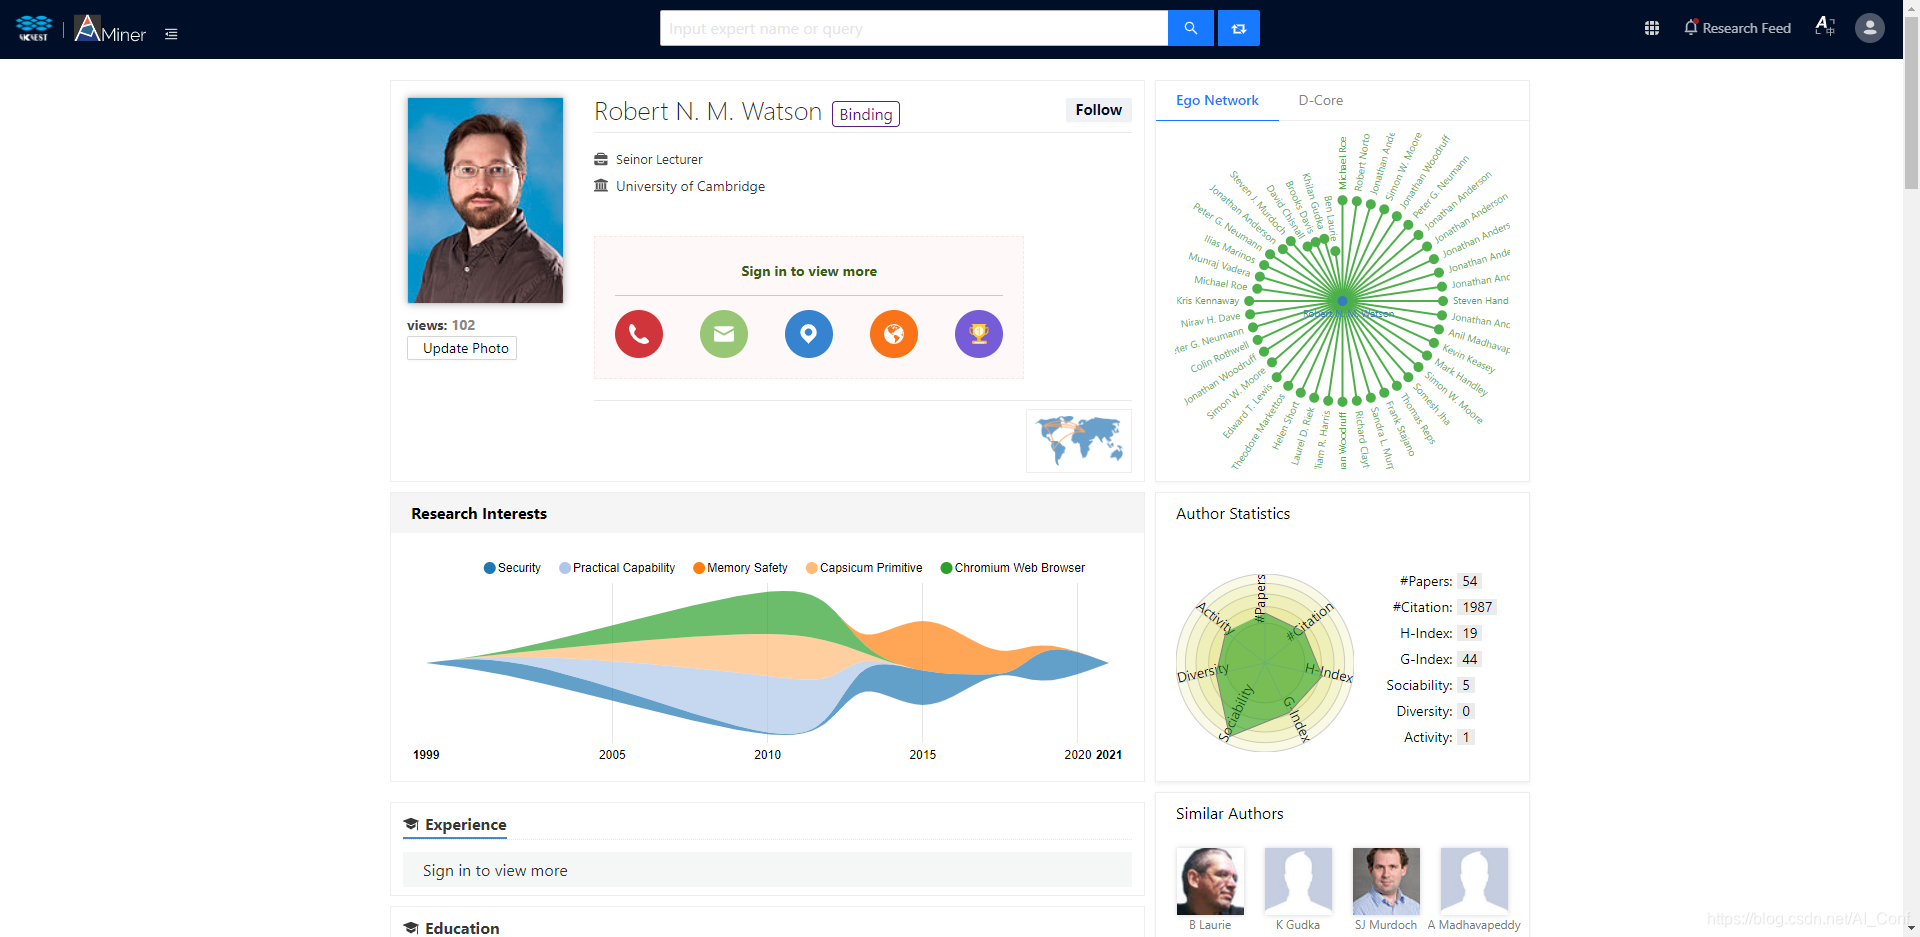
Task: Click the #Citation value 1987
Action: coord(1477,607)
